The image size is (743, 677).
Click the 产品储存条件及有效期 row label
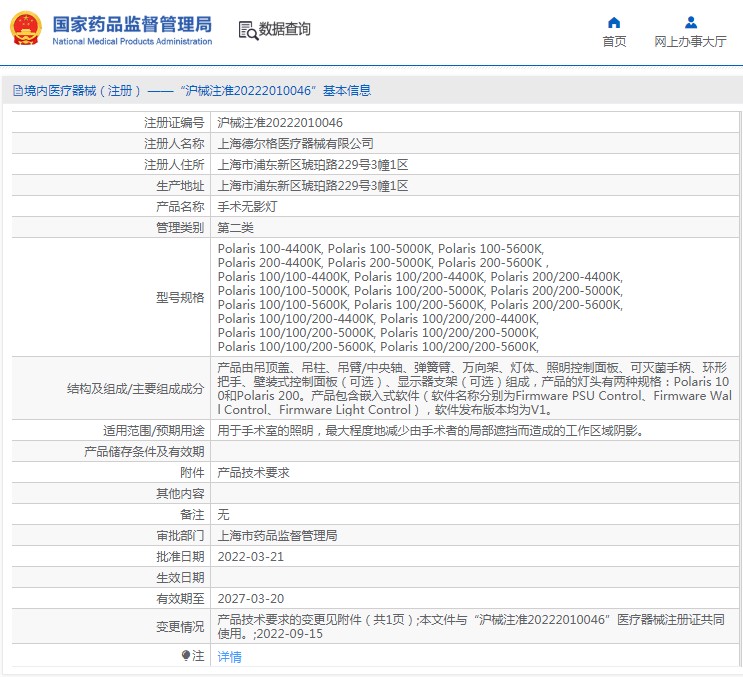[144, 451]
